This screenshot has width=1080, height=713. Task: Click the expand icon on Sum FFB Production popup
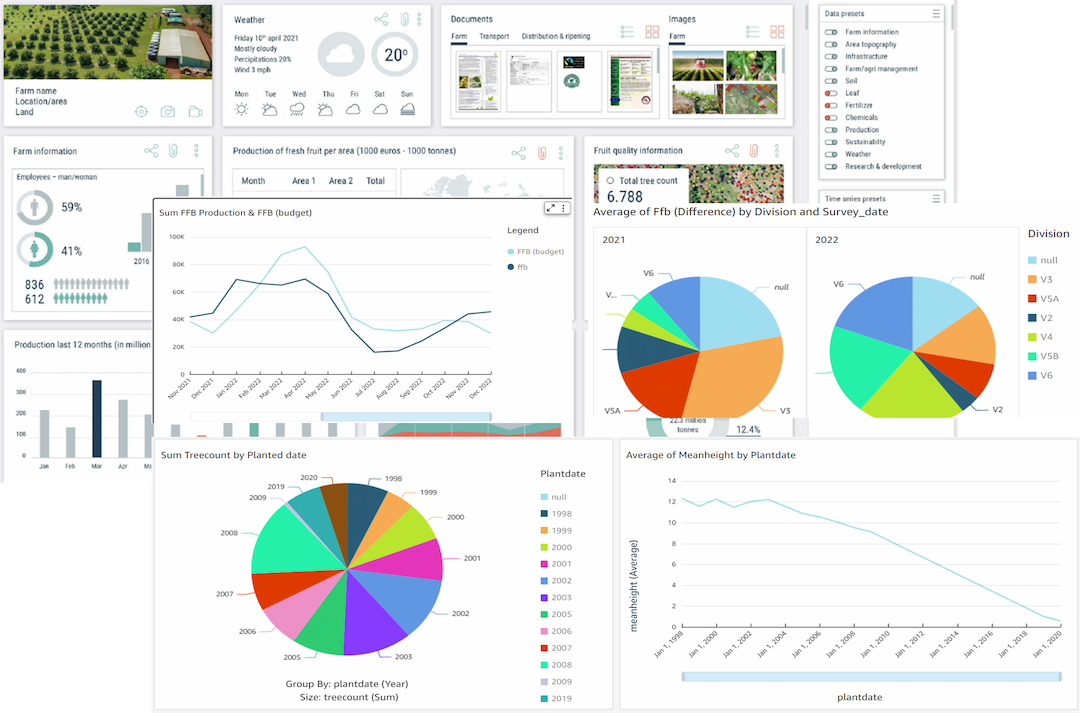coord(551,208)
